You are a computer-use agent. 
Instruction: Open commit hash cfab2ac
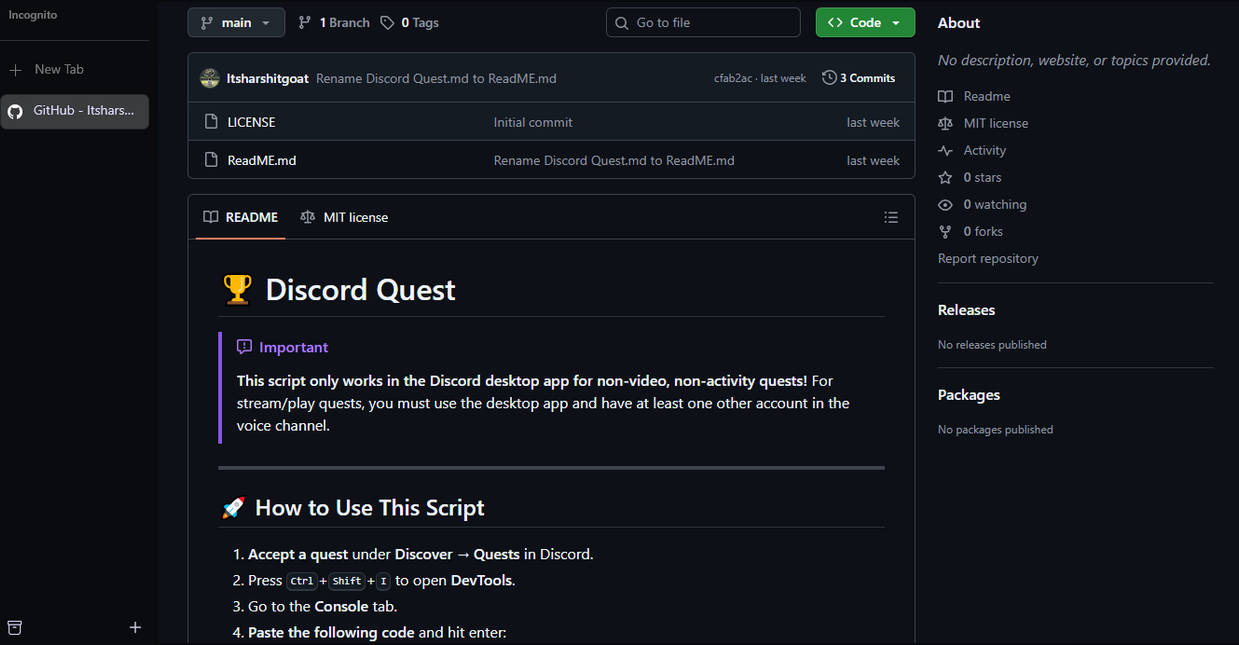[x=733, y=78]
